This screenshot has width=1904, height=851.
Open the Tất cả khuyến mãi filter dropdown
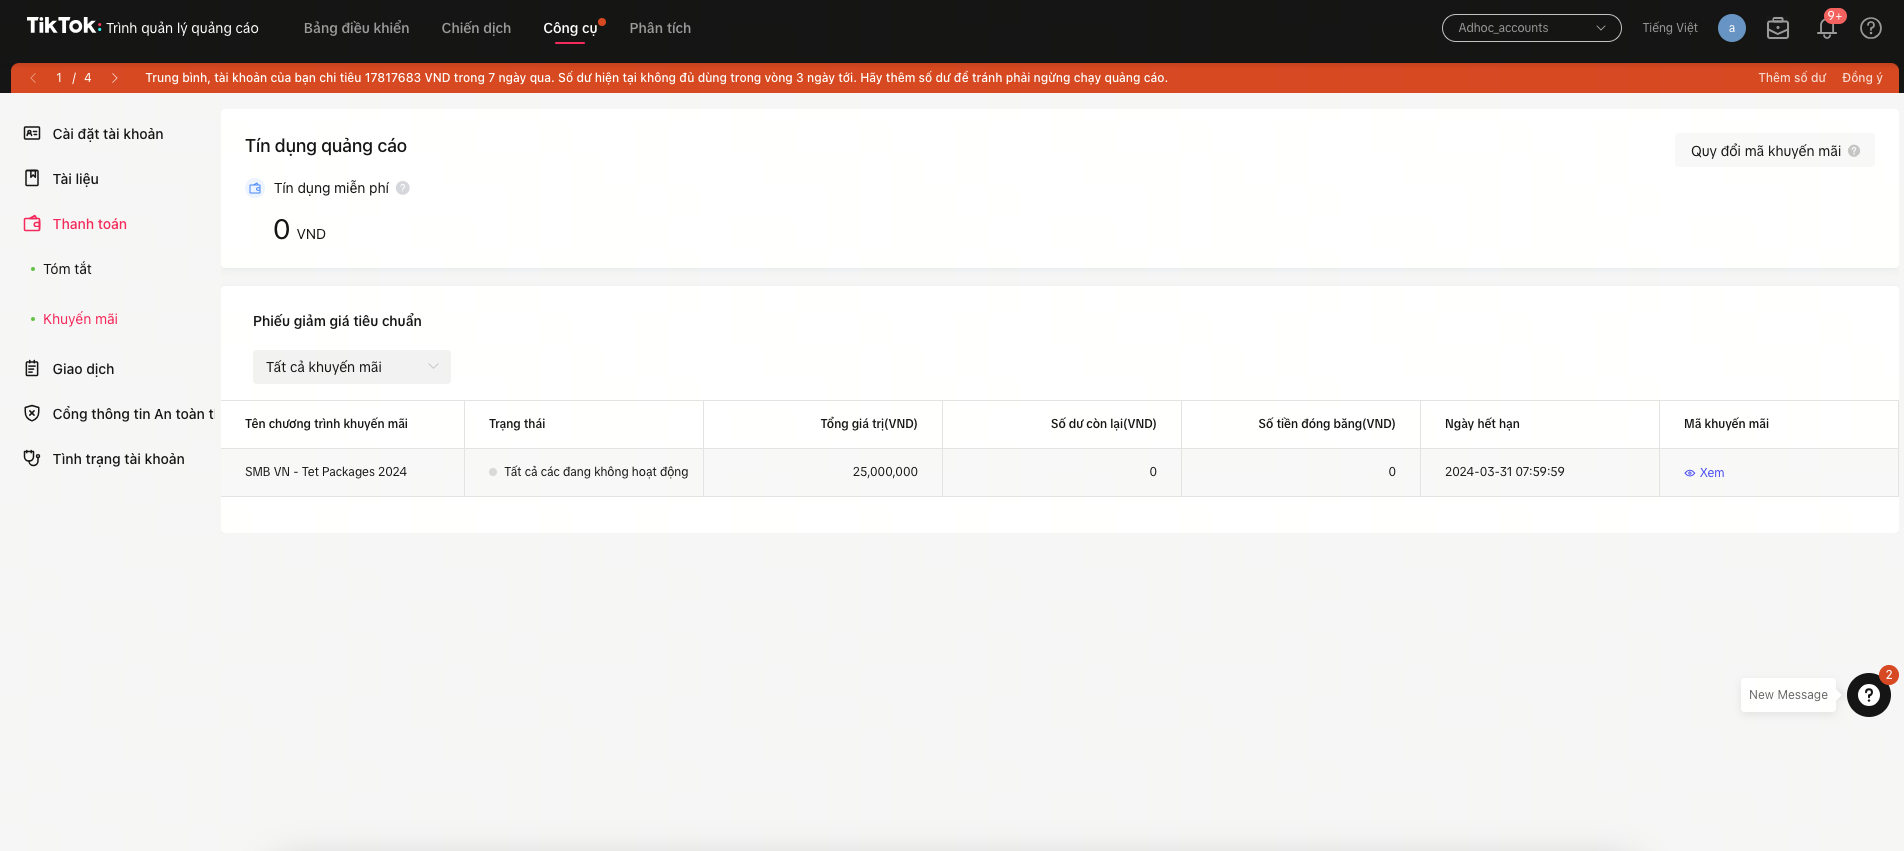[351, 367]
